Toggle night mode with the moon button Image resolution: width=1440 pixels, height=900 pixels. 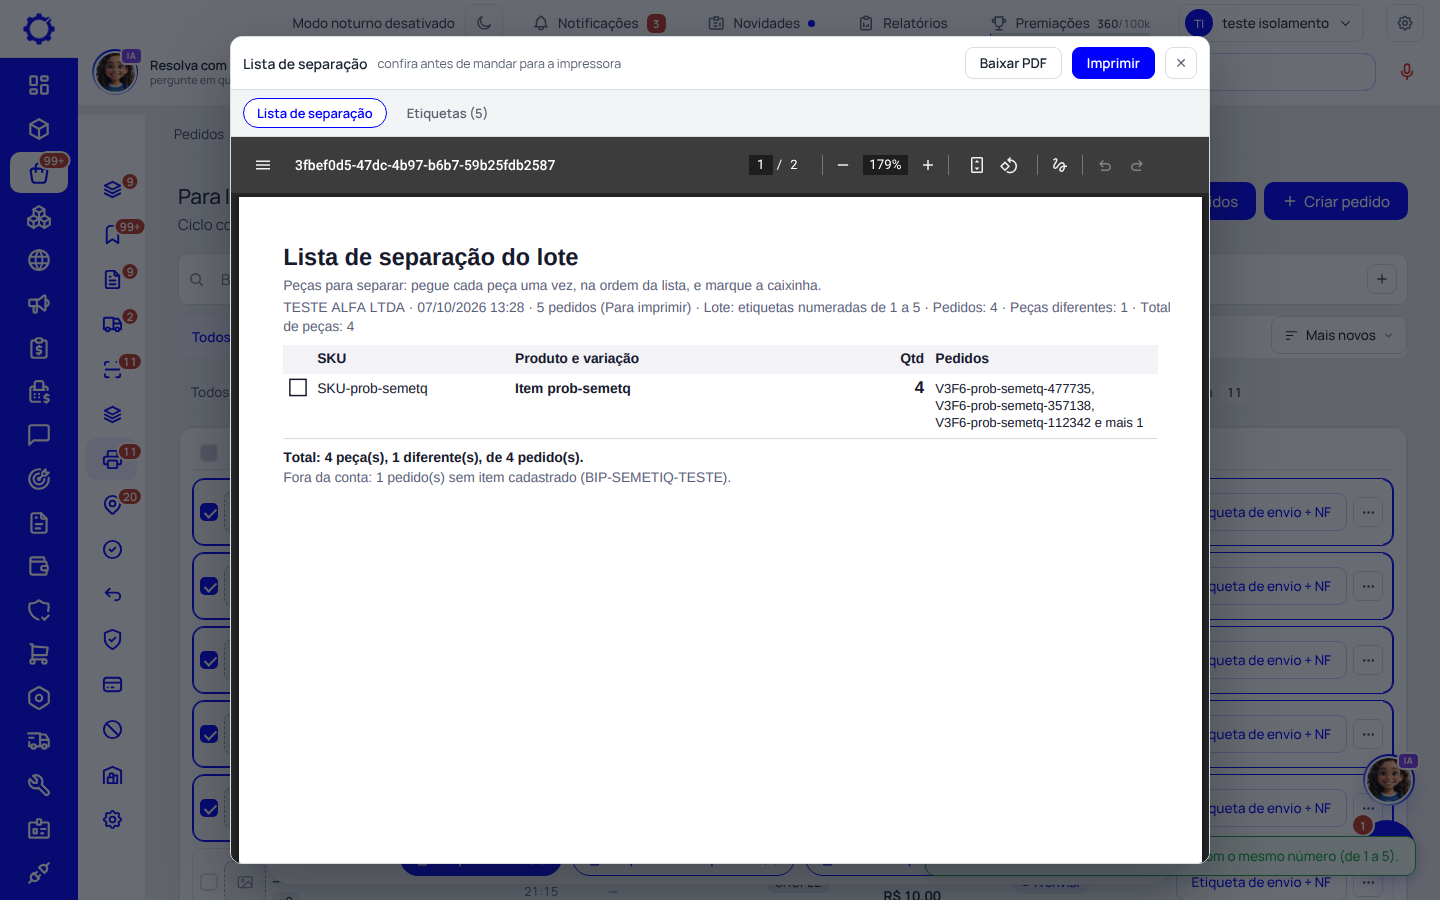coord(484,23)
